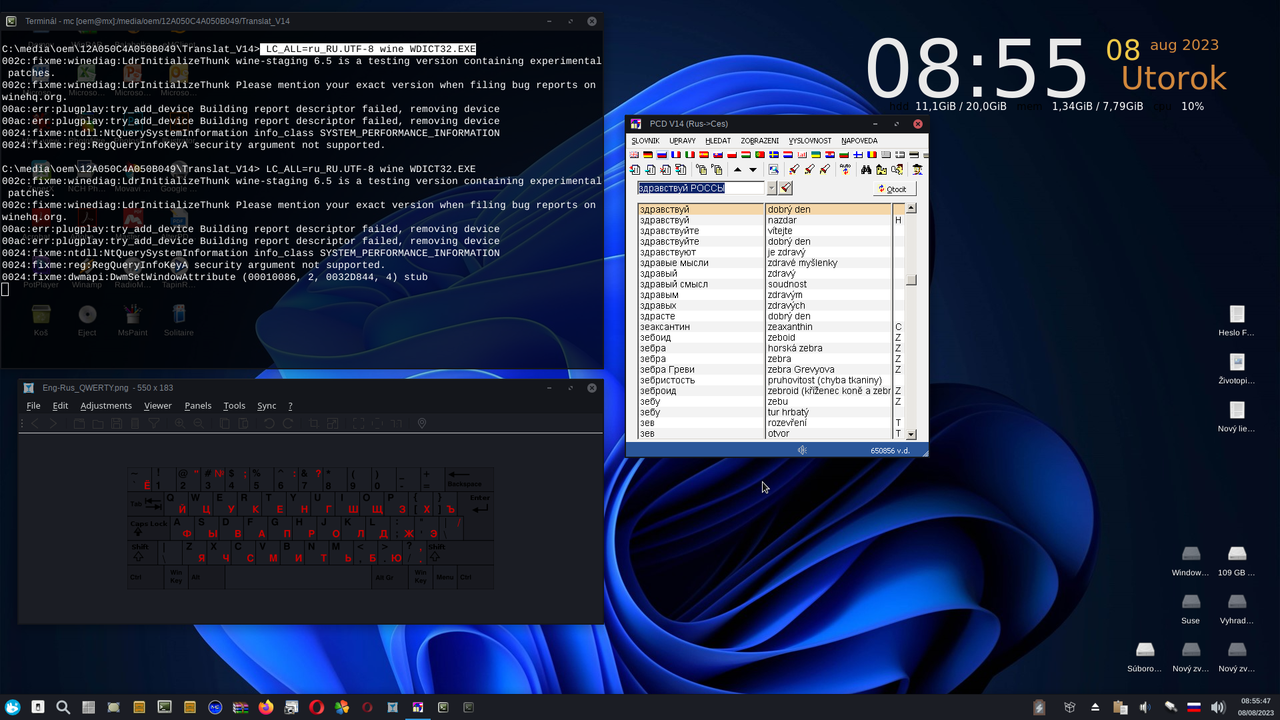Select the 'зебристость' entry in word list

point(701,380)
